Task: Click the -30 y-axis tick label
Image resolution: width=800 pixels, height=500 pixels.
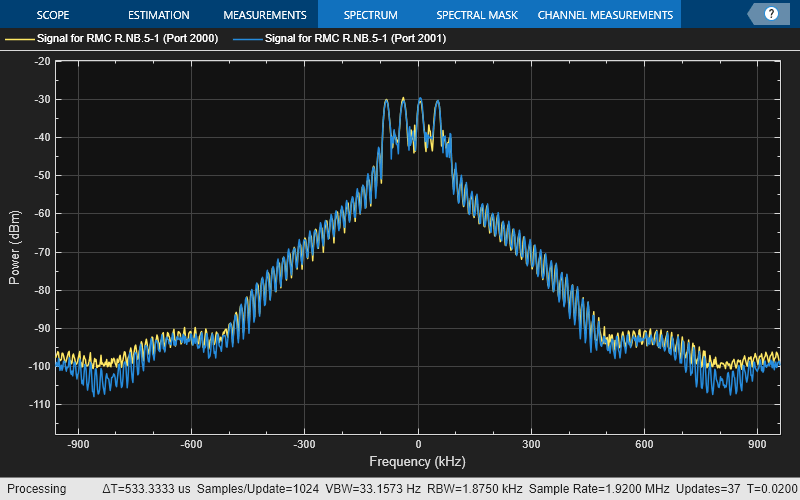Action: (x=42, y=99)
